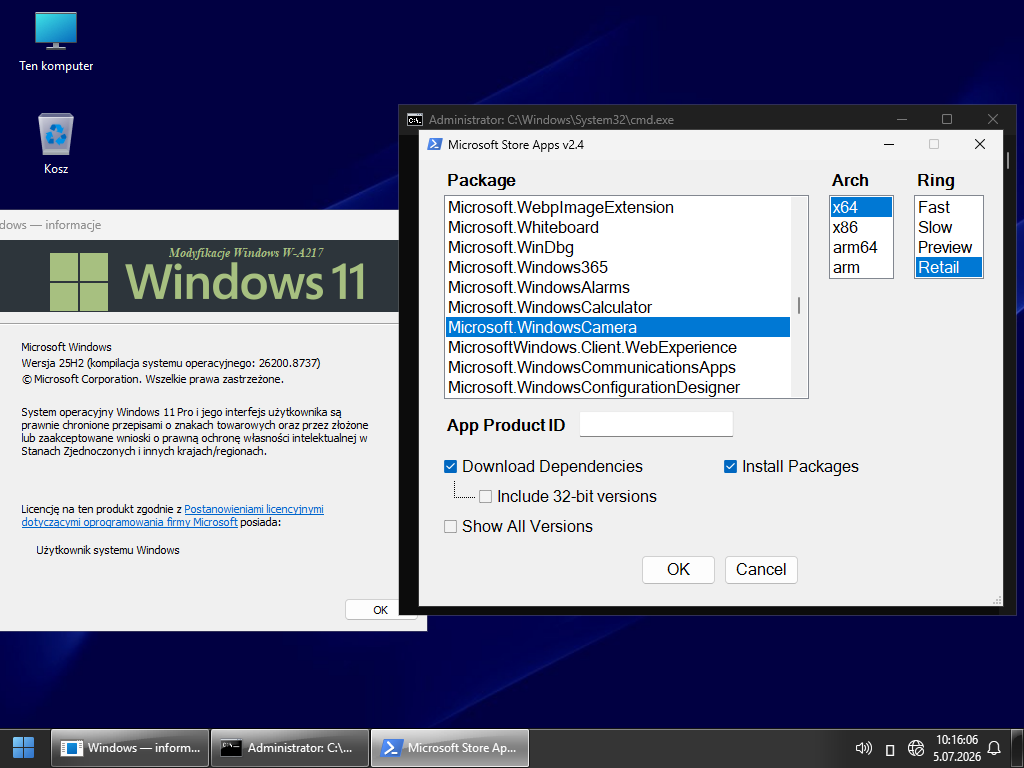Image resolution: width=1024 pixels, height=768 pixels.
Task: Minimize the cmd.exe window
Action: (902, 119)
